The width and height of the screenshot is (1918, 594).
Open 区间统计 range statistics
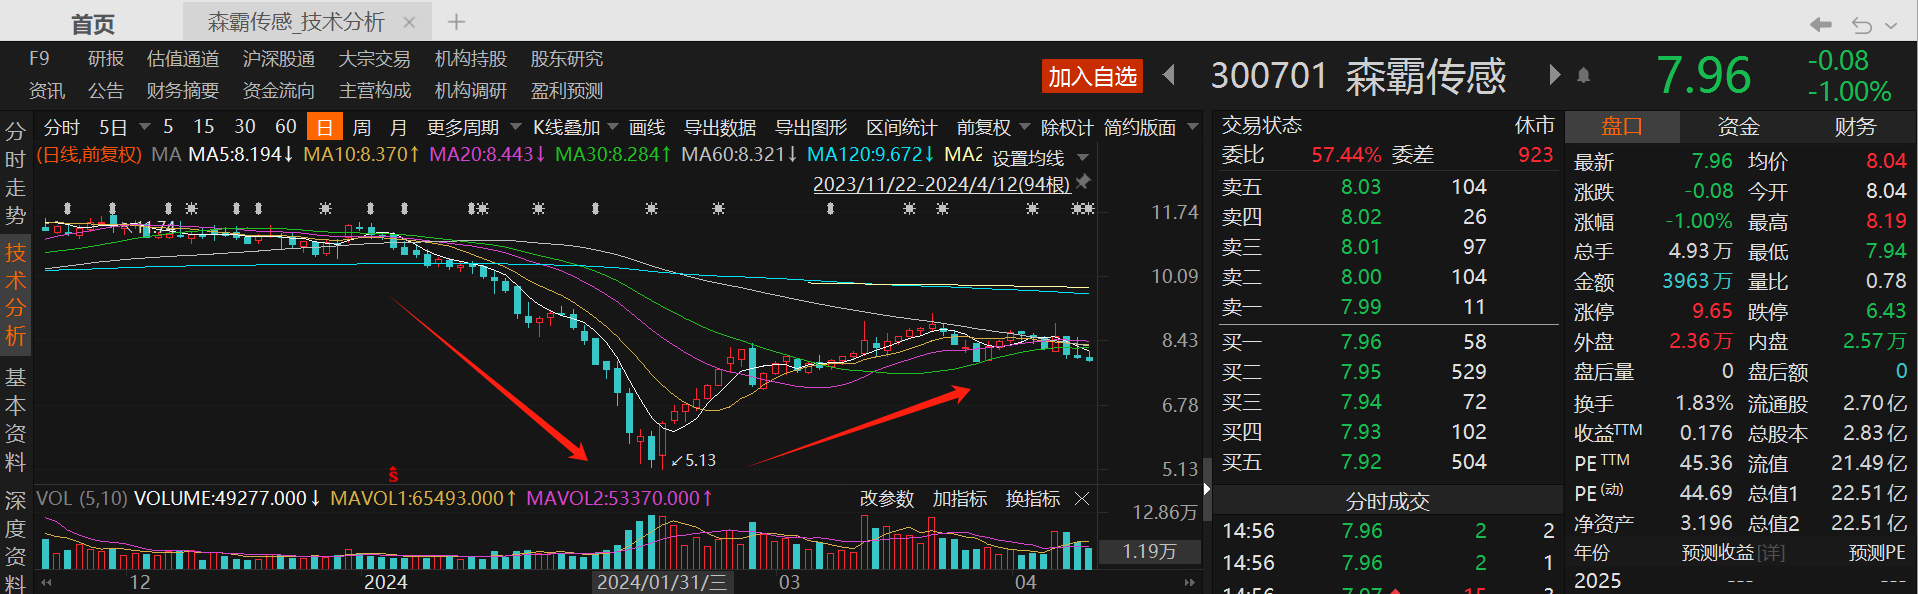(x=901, y=127)
